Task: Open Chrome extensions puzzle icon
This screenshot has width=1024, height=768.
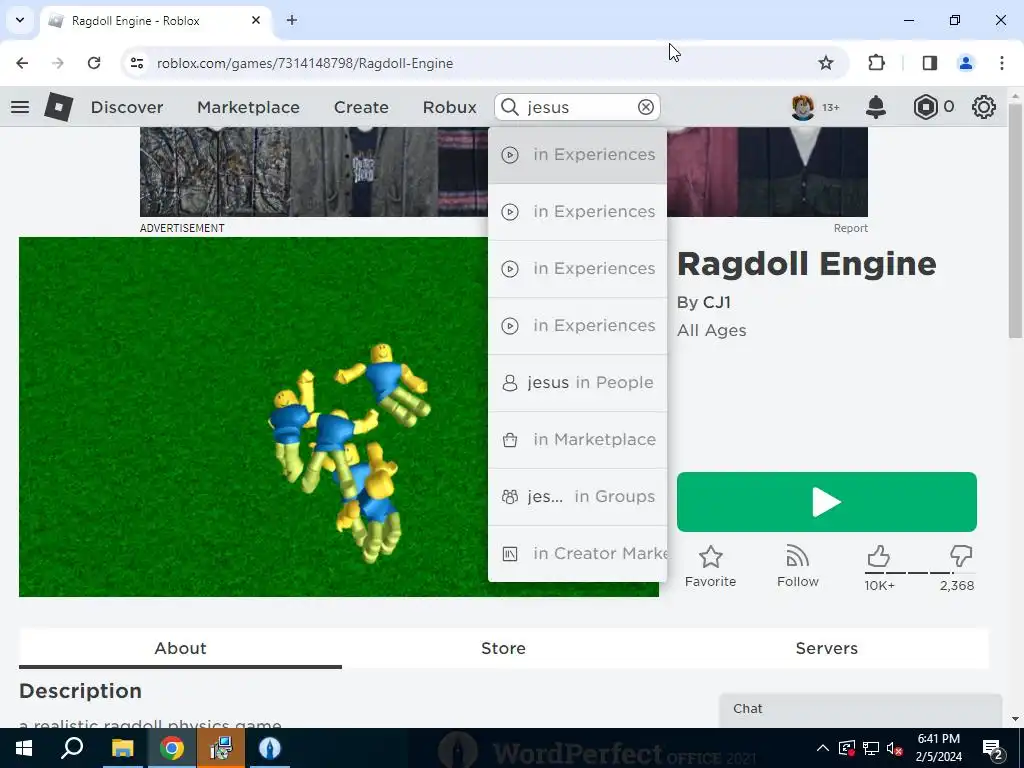Action: coord(876,63)
